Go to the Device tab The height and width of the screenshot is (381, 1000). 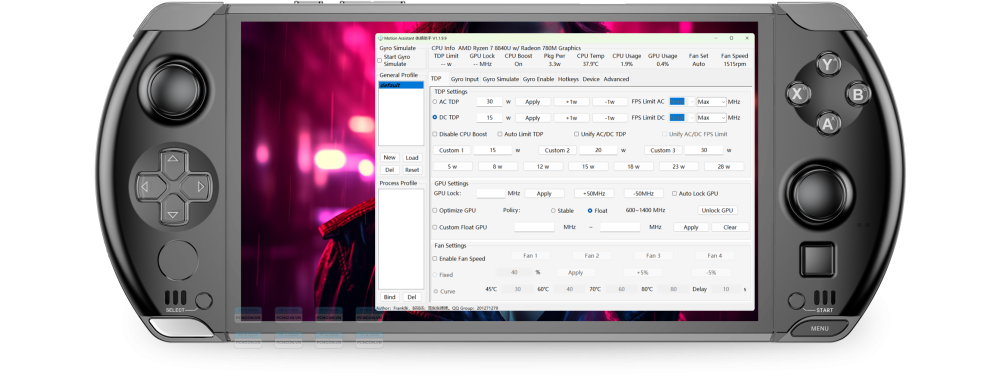[591, 79]
